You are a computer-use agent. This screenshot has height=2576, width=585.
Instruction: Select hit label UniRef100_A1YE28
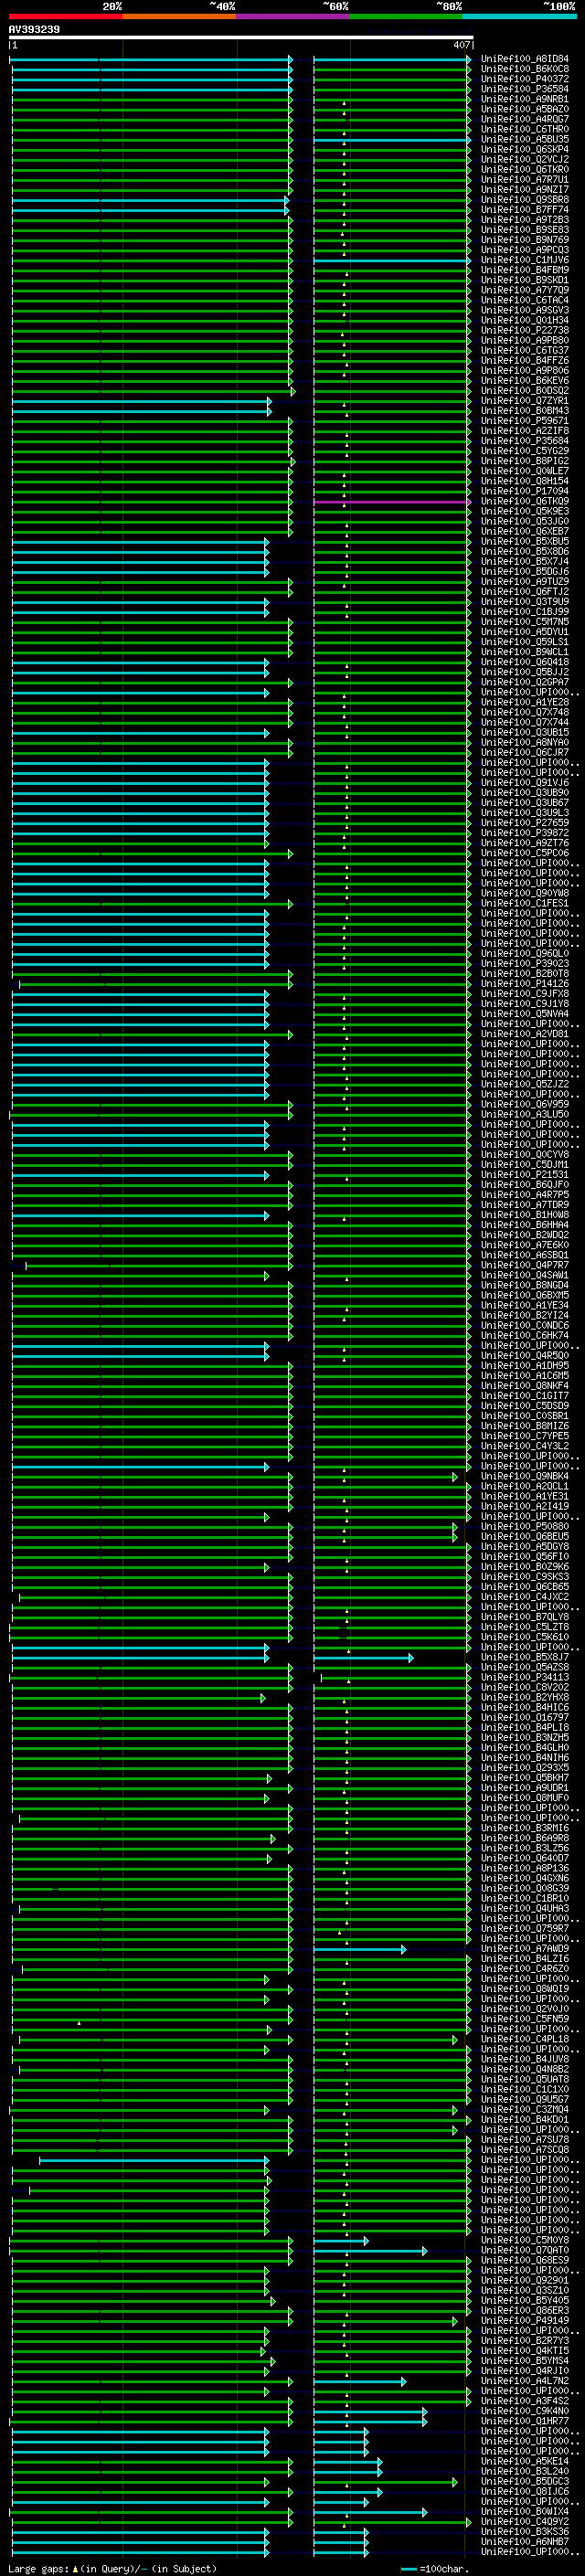[x=525, y=702]
